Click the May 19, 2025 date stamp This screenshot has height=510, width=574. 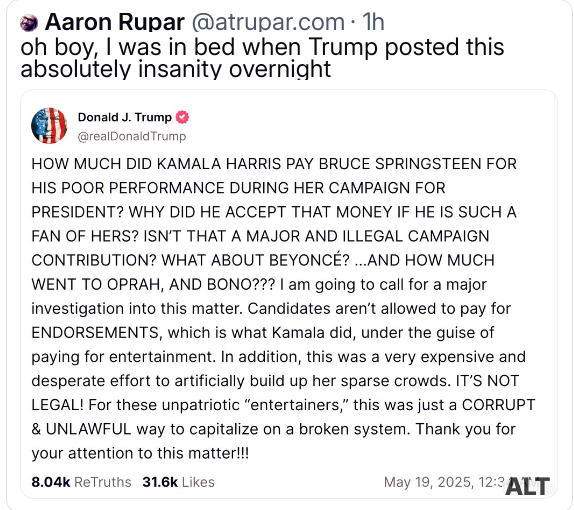445,482
